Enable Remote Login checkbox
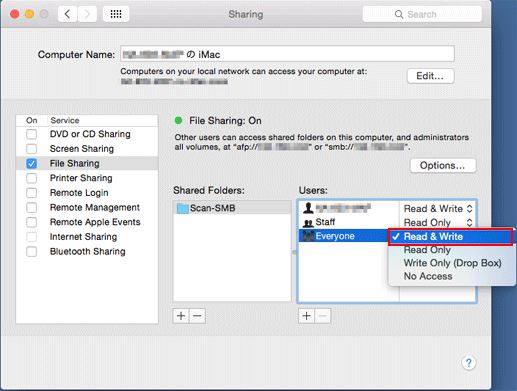Image resolution: width=517 pixels, height=391 pixels. pos(32,193)
